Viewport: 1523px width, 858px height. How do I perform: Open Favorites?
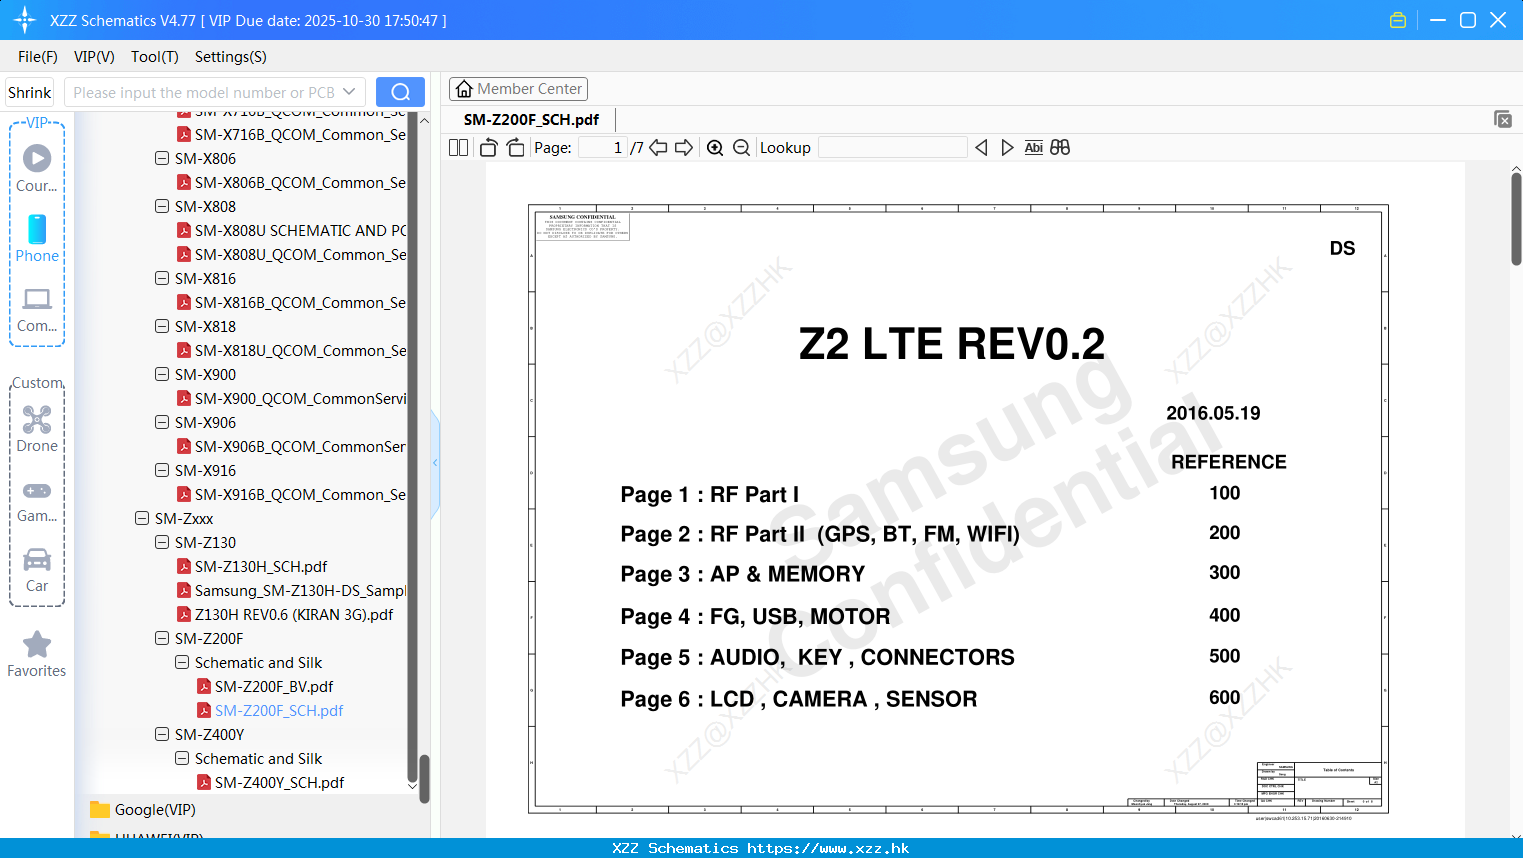pyautogui.click(x=37, y=655)
